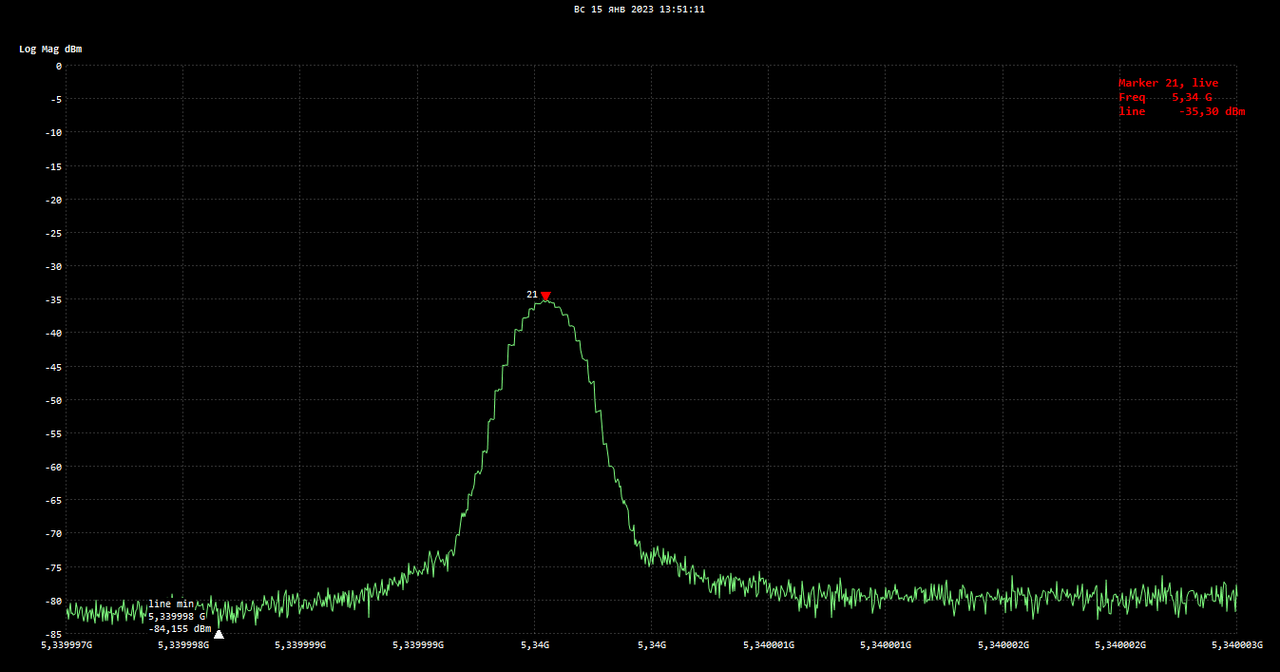Viewport: 1280px width, 672px height.
Task: Click the "-10" y-axis label
Action: click(x=53, y=132)
